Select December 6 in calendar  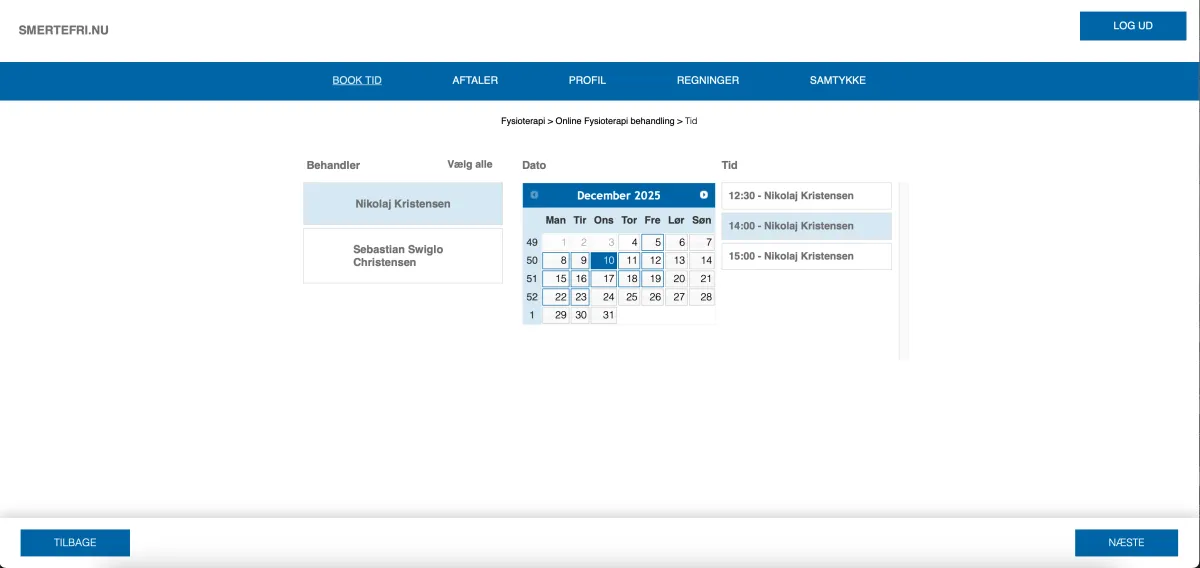point(677,242)
